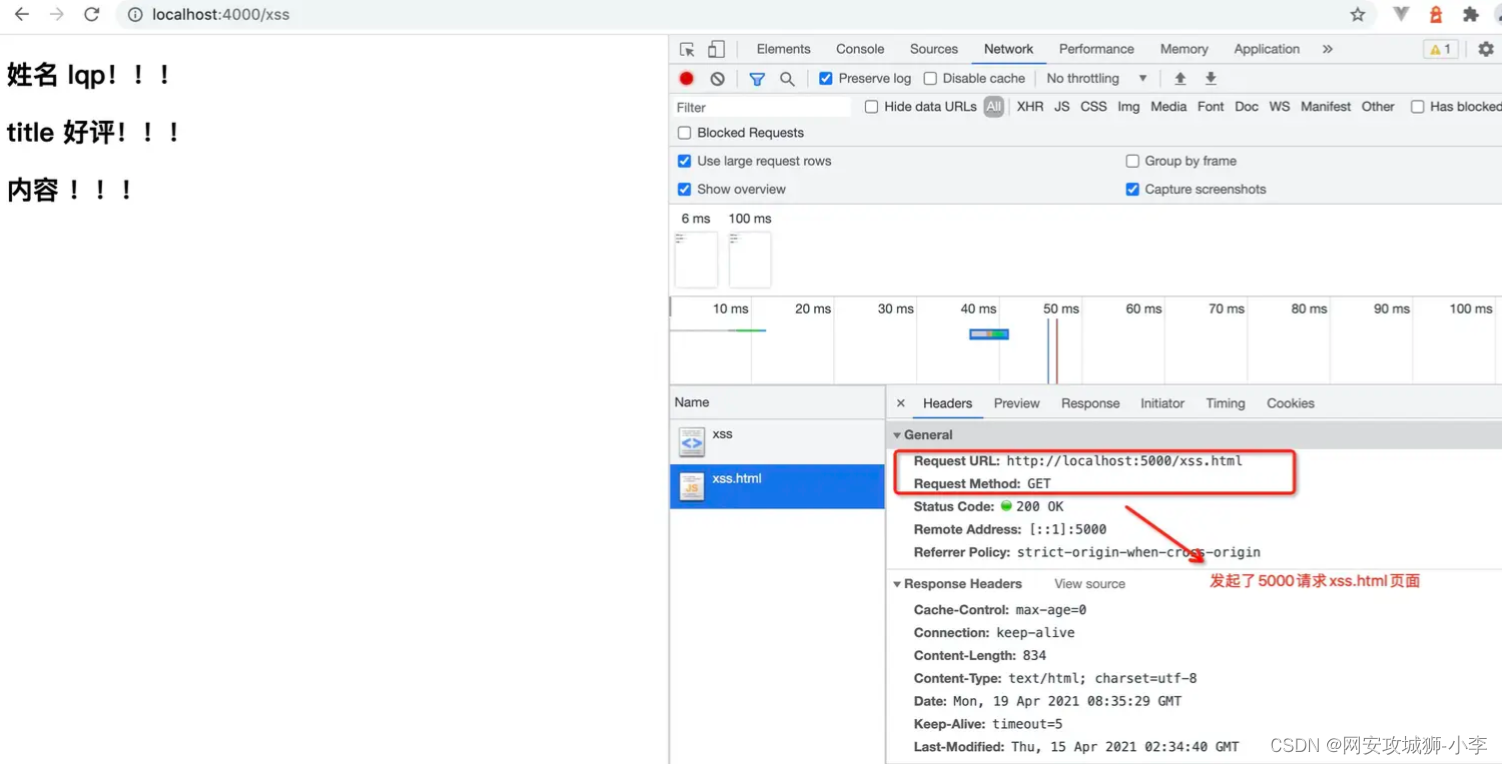
Task: Open the Sources tab
Action: pos(934,49)
